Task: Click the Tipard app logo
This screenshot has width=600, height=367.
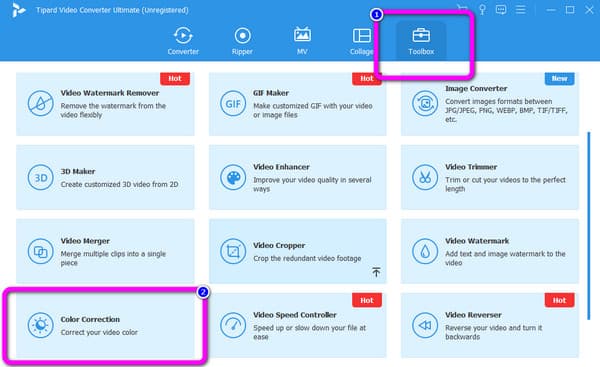Action: [x=18, y=10]
